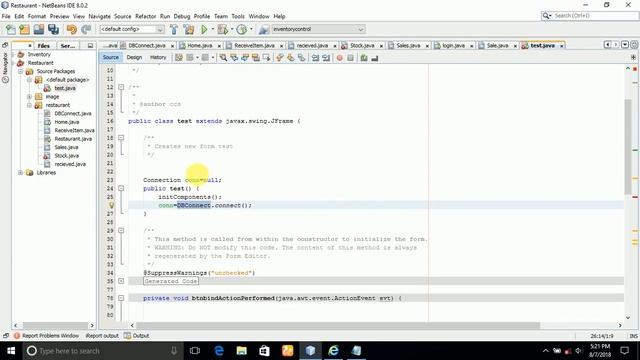Viewport: 640px width, 360px height.
Task: Click the Build Project hammer icon
Action: tap(174, 29)
